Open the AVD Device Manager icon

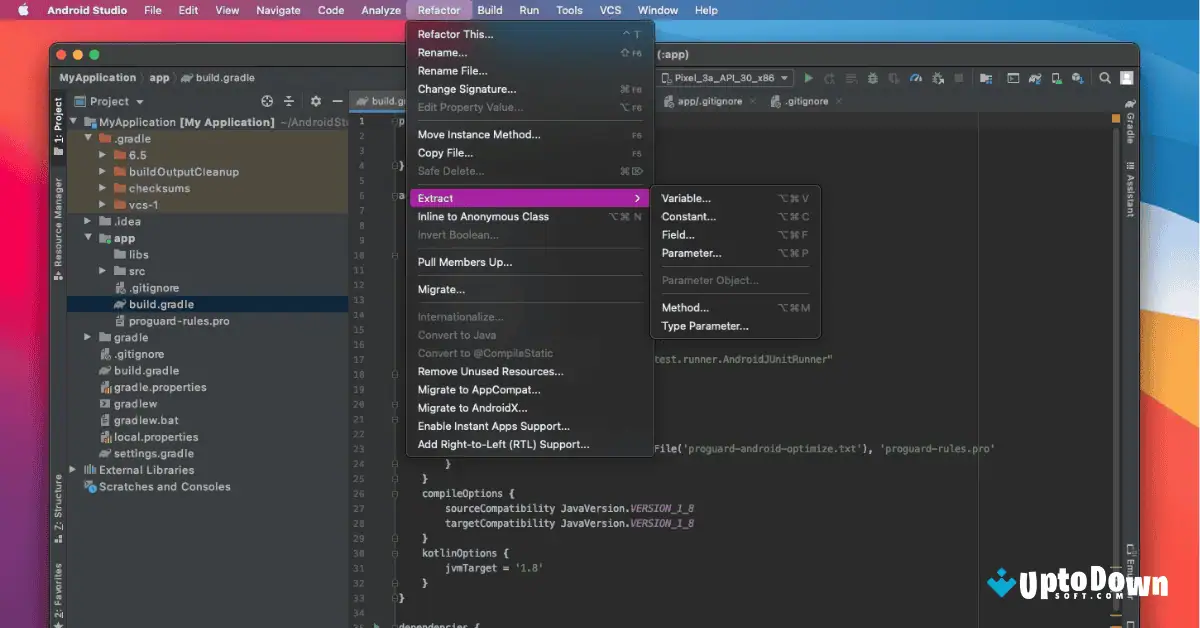pyautogui.click(x=1057, y=78)
